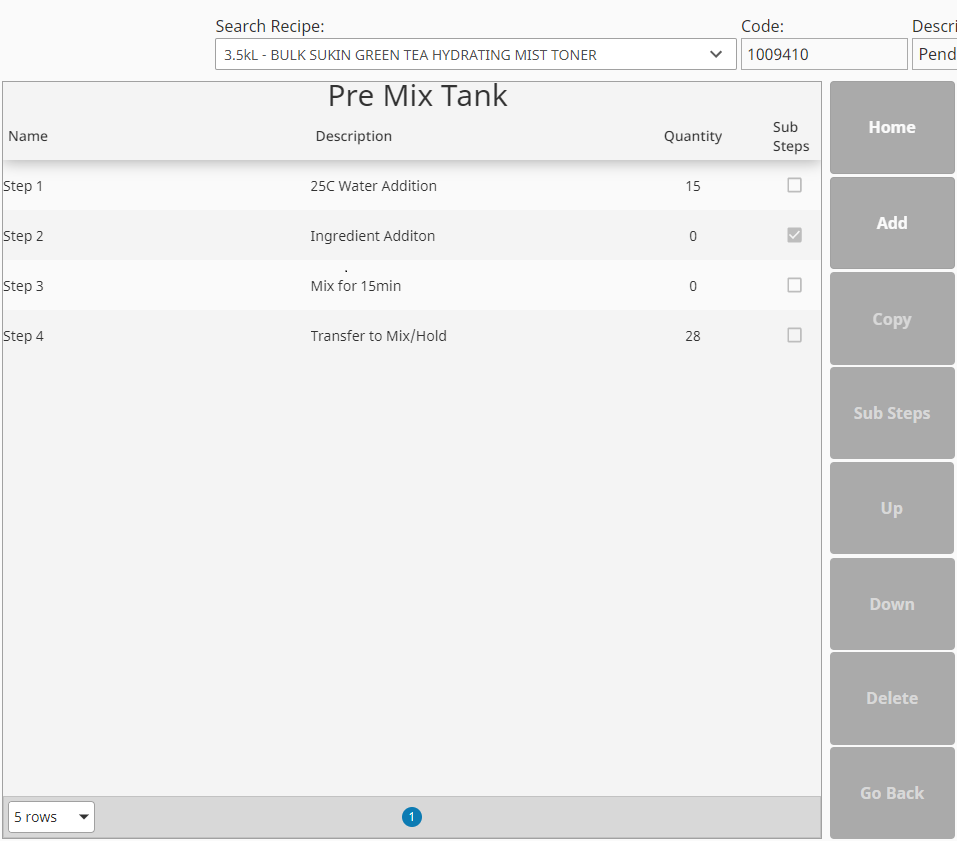The height and width of the screenshot is (841, 957).
Task: Select page 1 in the pagination
Action: [x=412, y=817]
